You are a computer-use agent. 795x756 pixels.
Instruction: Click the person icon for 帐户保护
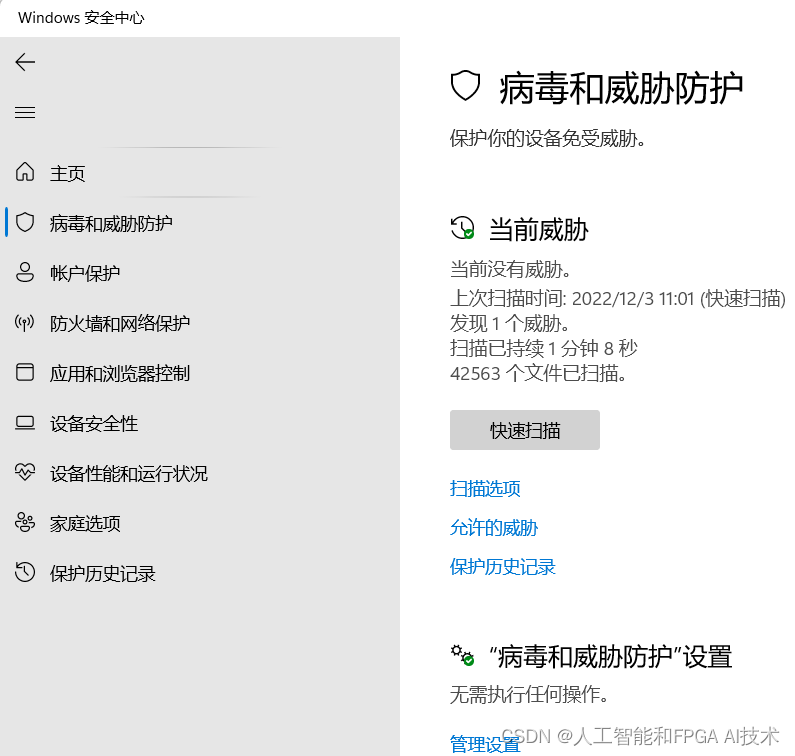pos(25,272)
